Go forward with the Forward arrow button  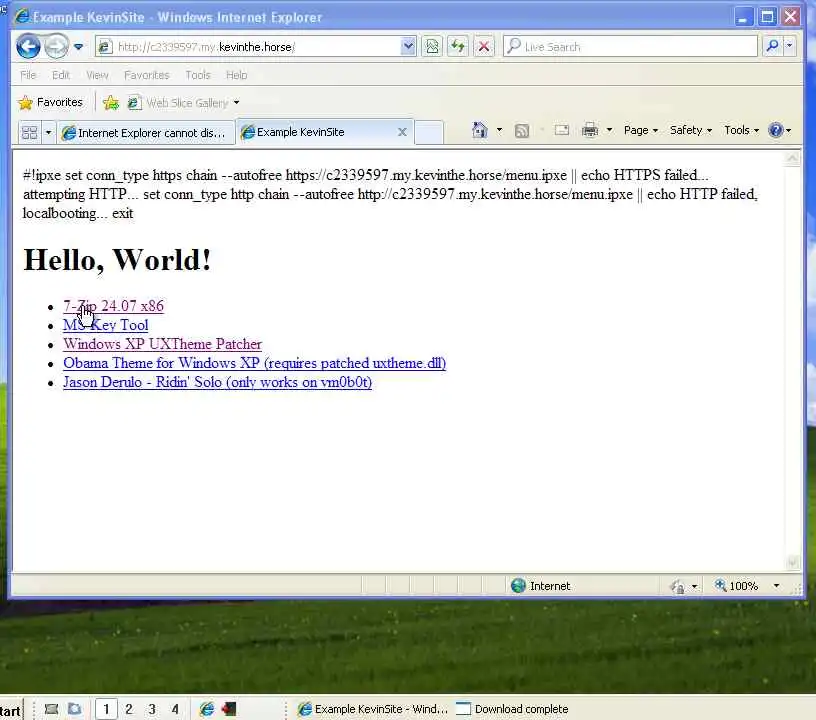click(56, 46)
